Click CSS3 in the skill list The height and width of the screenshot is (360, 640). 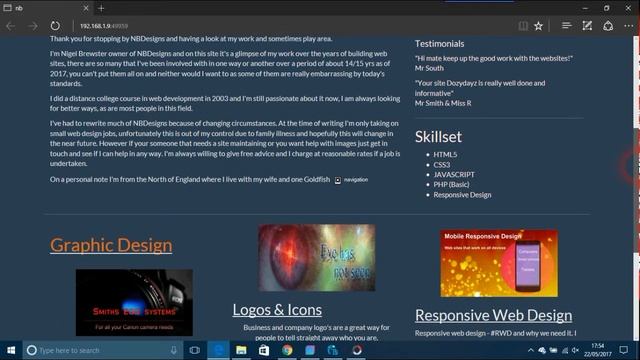[x=442, y=164]
